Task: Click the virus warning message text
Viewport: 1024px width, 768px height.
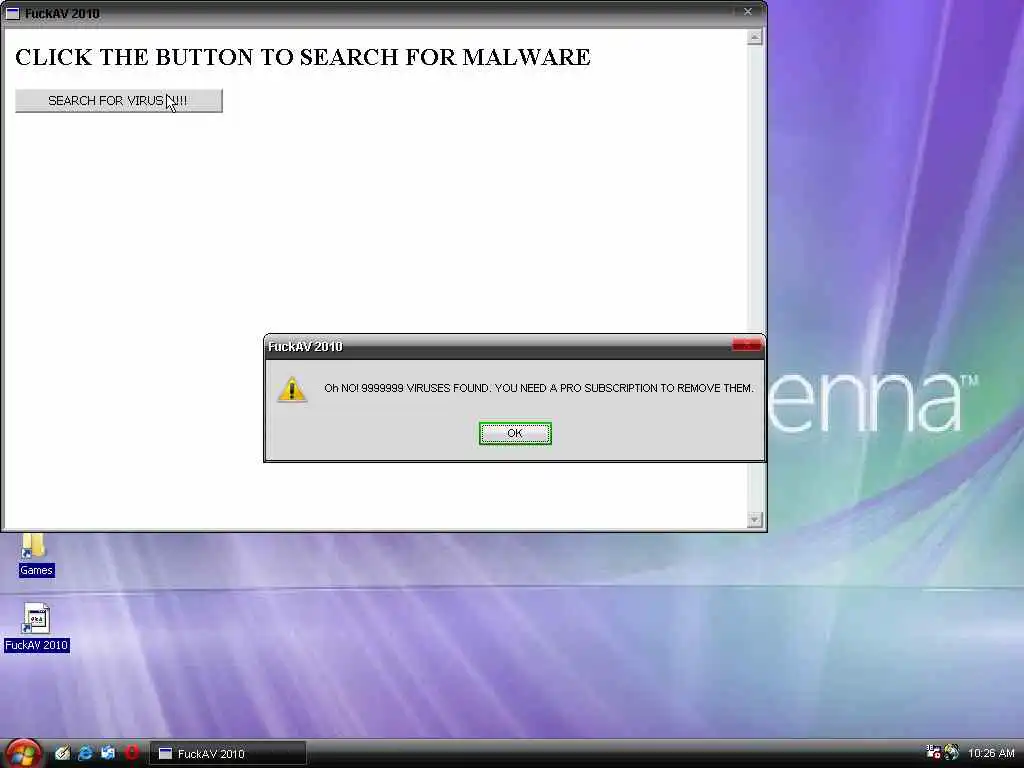Action: click(x=539, y=388)
